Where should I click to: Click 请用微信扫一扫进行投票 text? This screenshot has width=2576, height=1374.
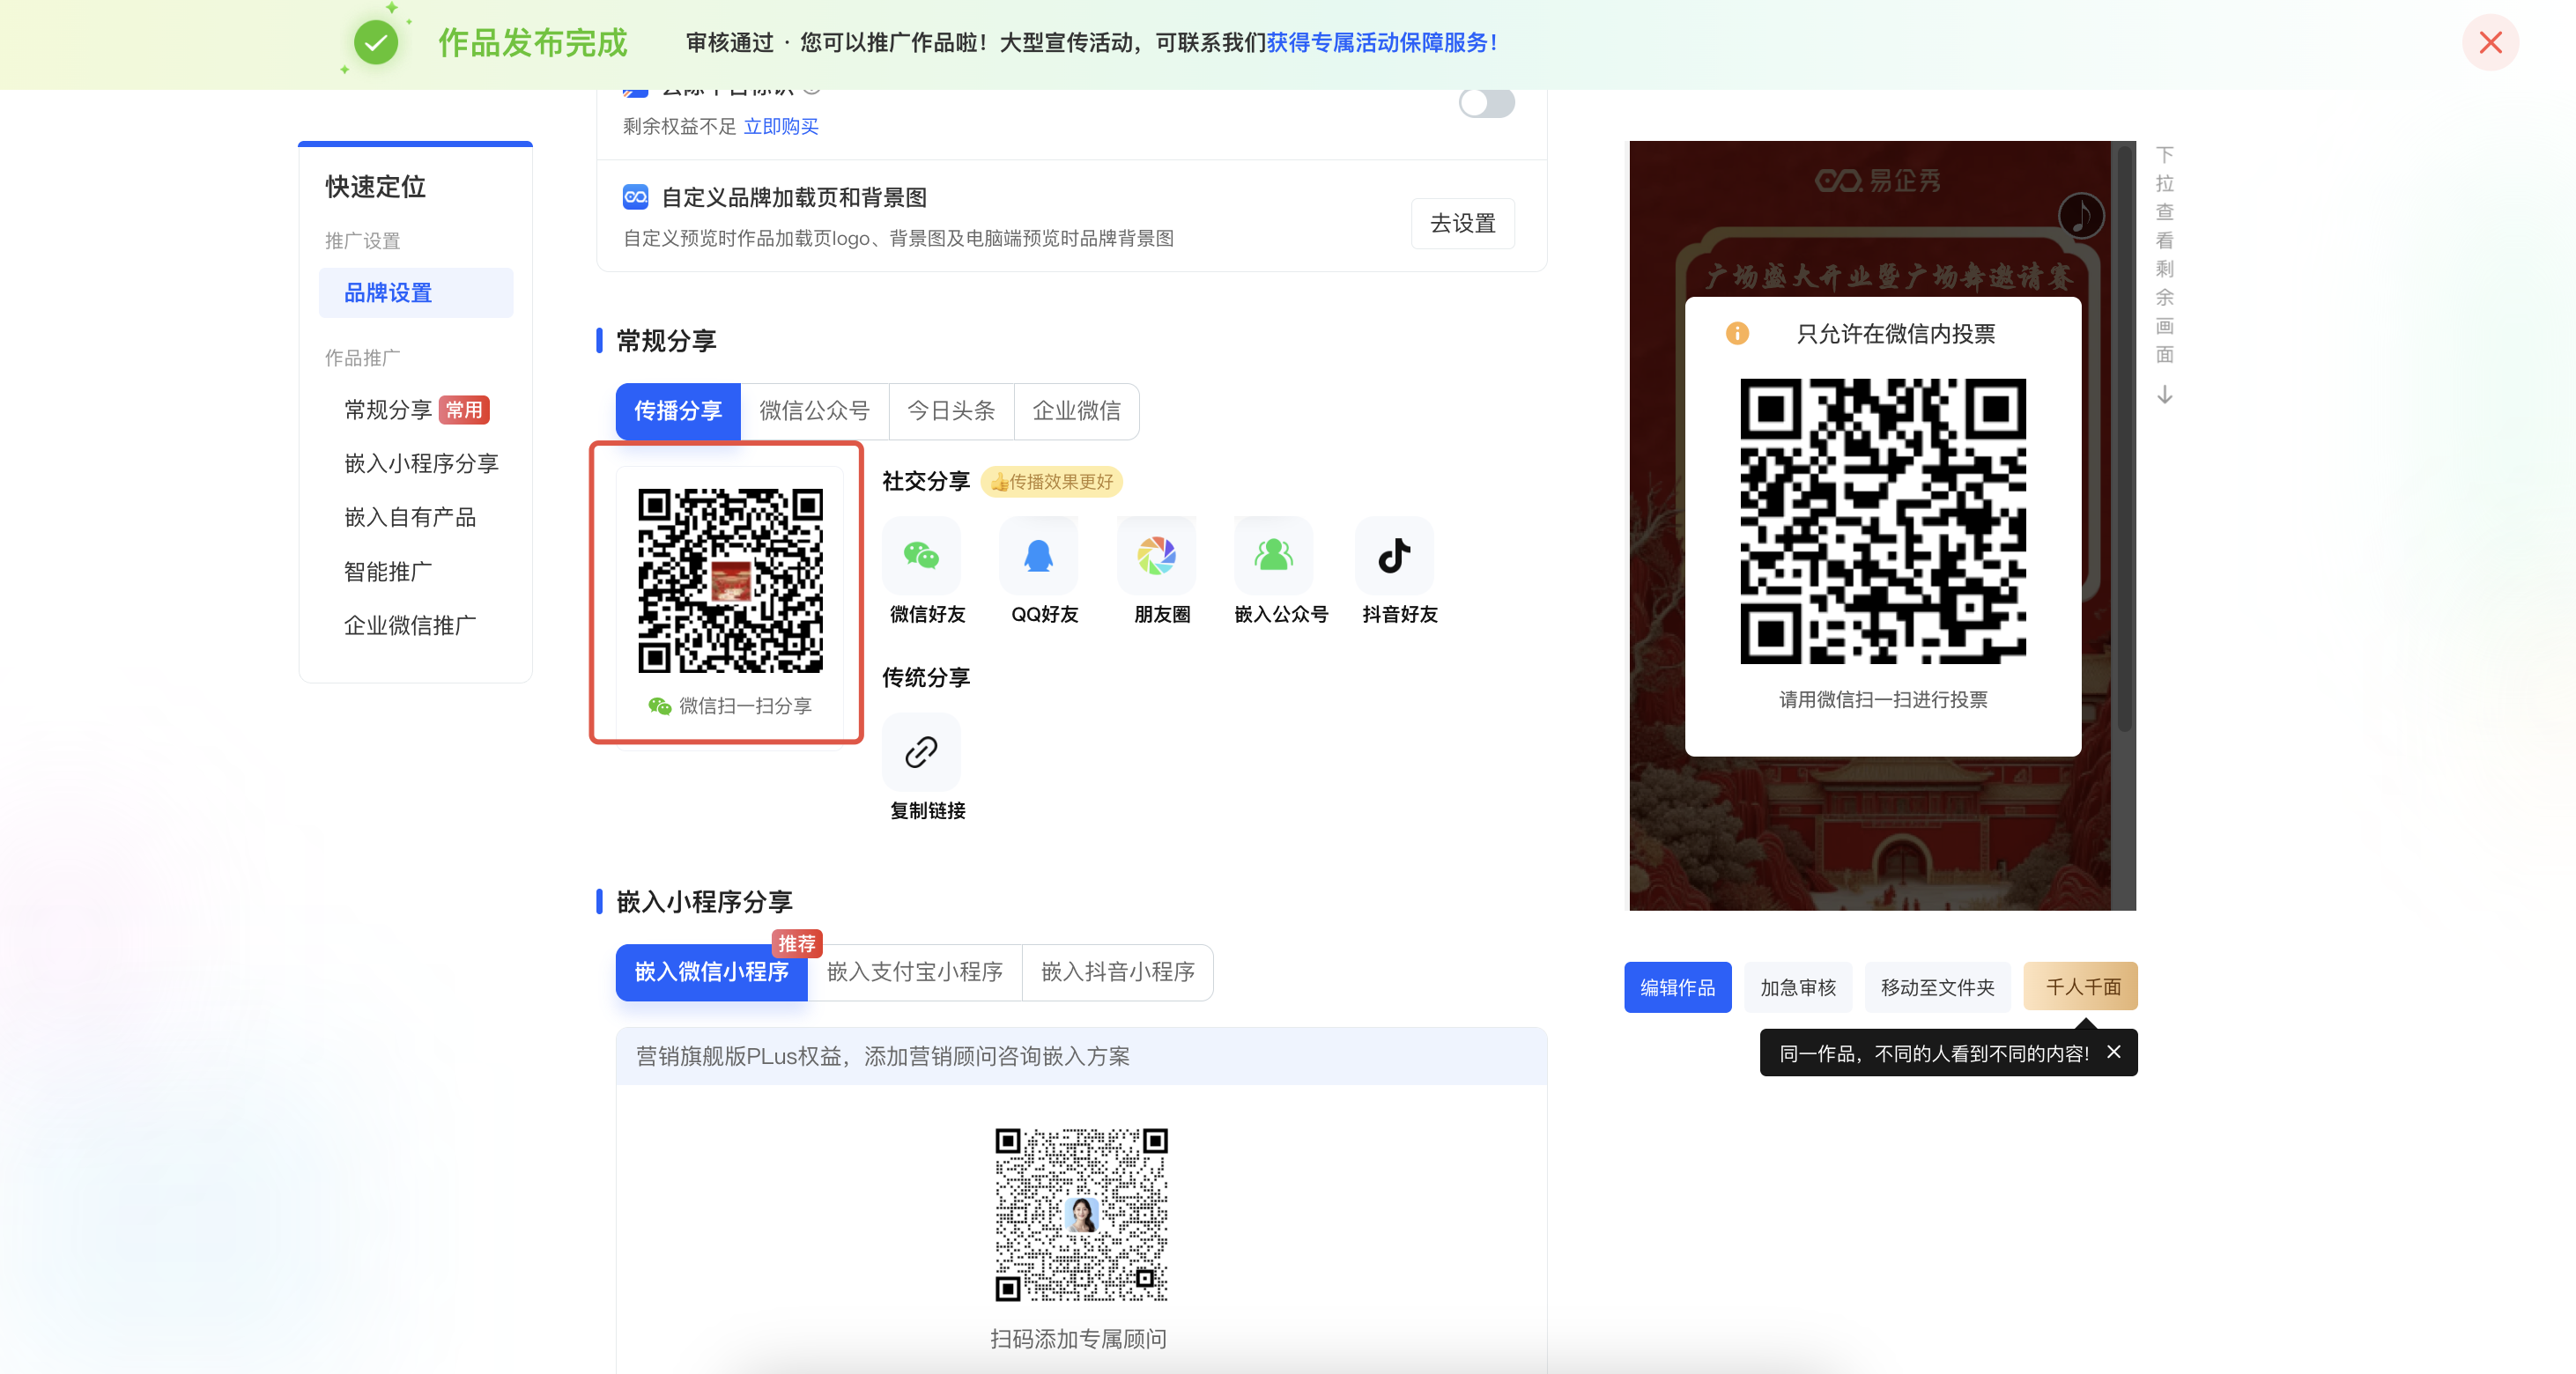[x=1883, y=699]
